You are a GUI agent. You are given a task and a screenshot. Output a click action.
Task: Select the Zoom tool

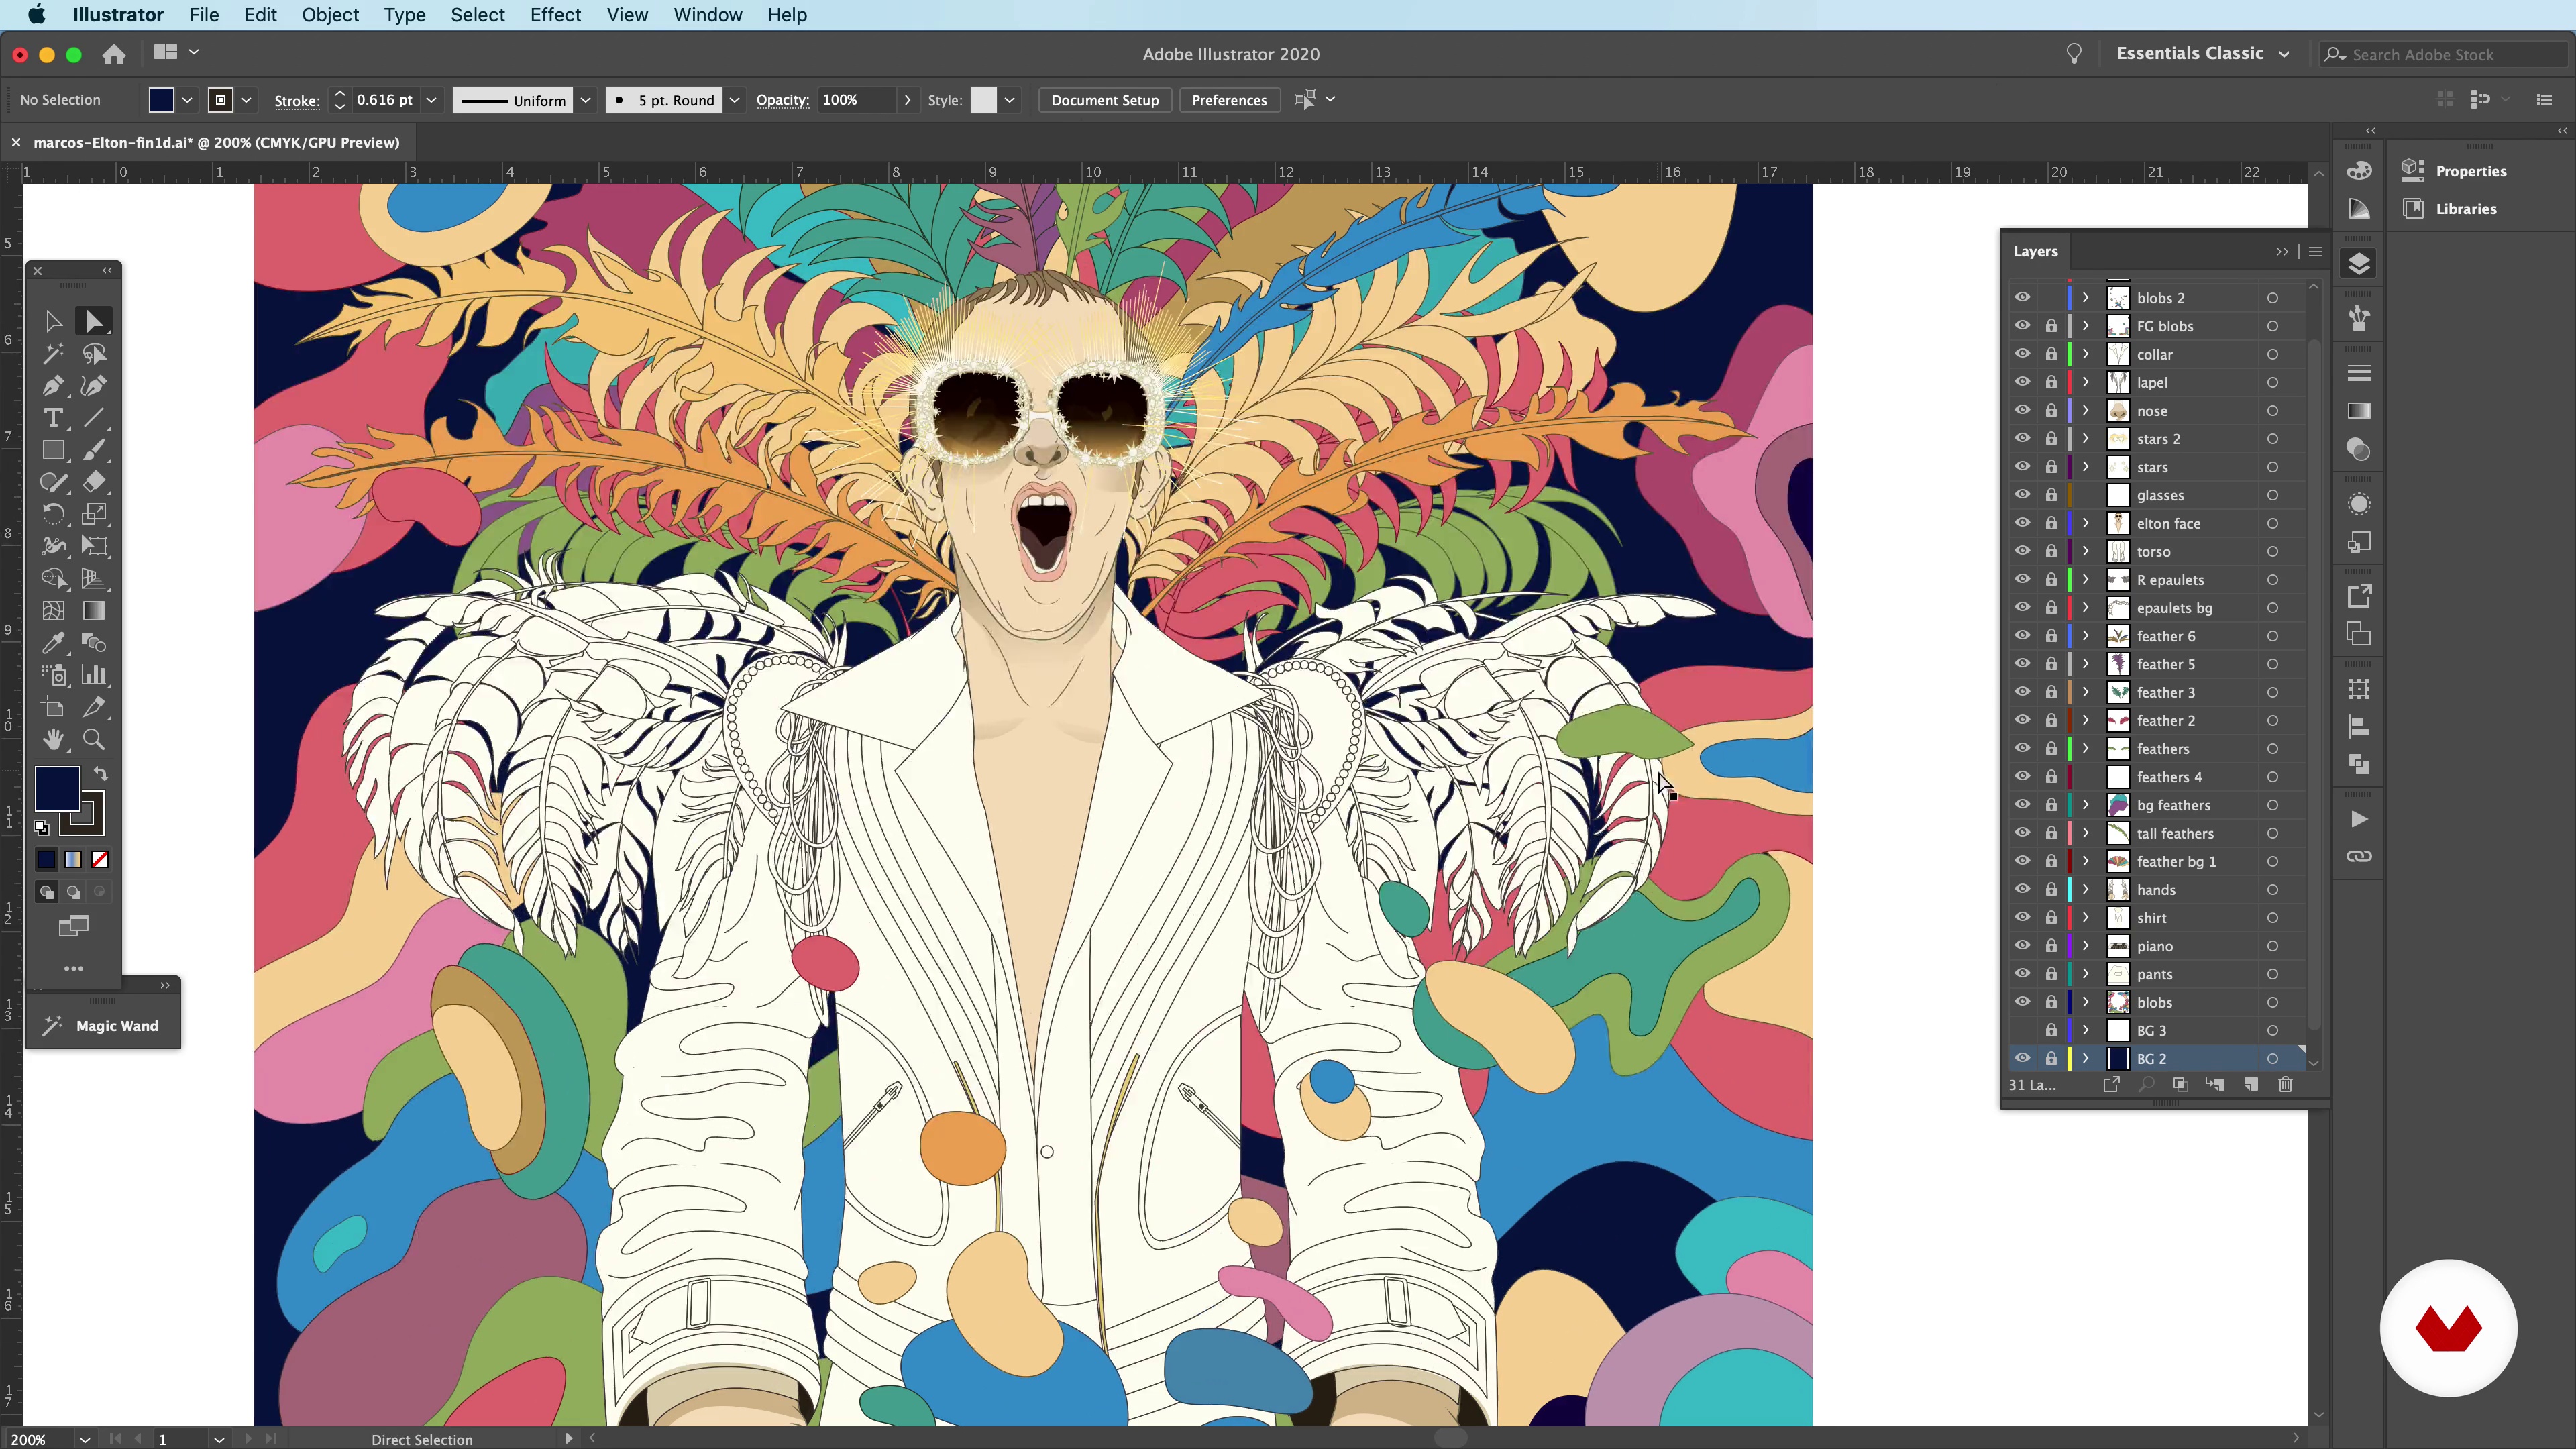pos(94,740)
